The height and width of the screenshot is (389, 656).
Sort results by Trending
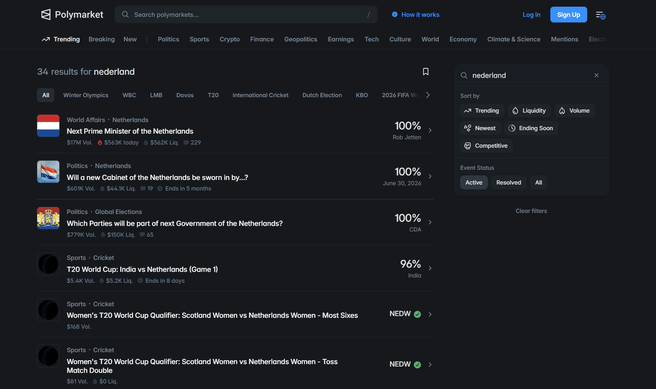[482, 110]
